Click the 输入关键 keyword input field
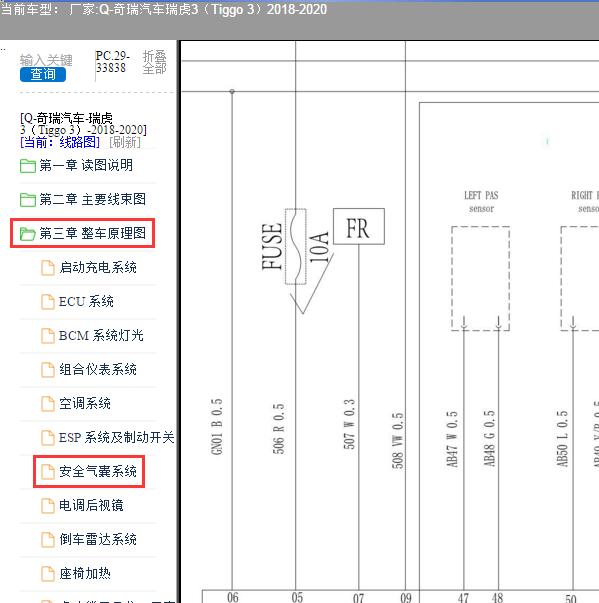The height and width of the screenshot is (603, 599). [46, 60]
